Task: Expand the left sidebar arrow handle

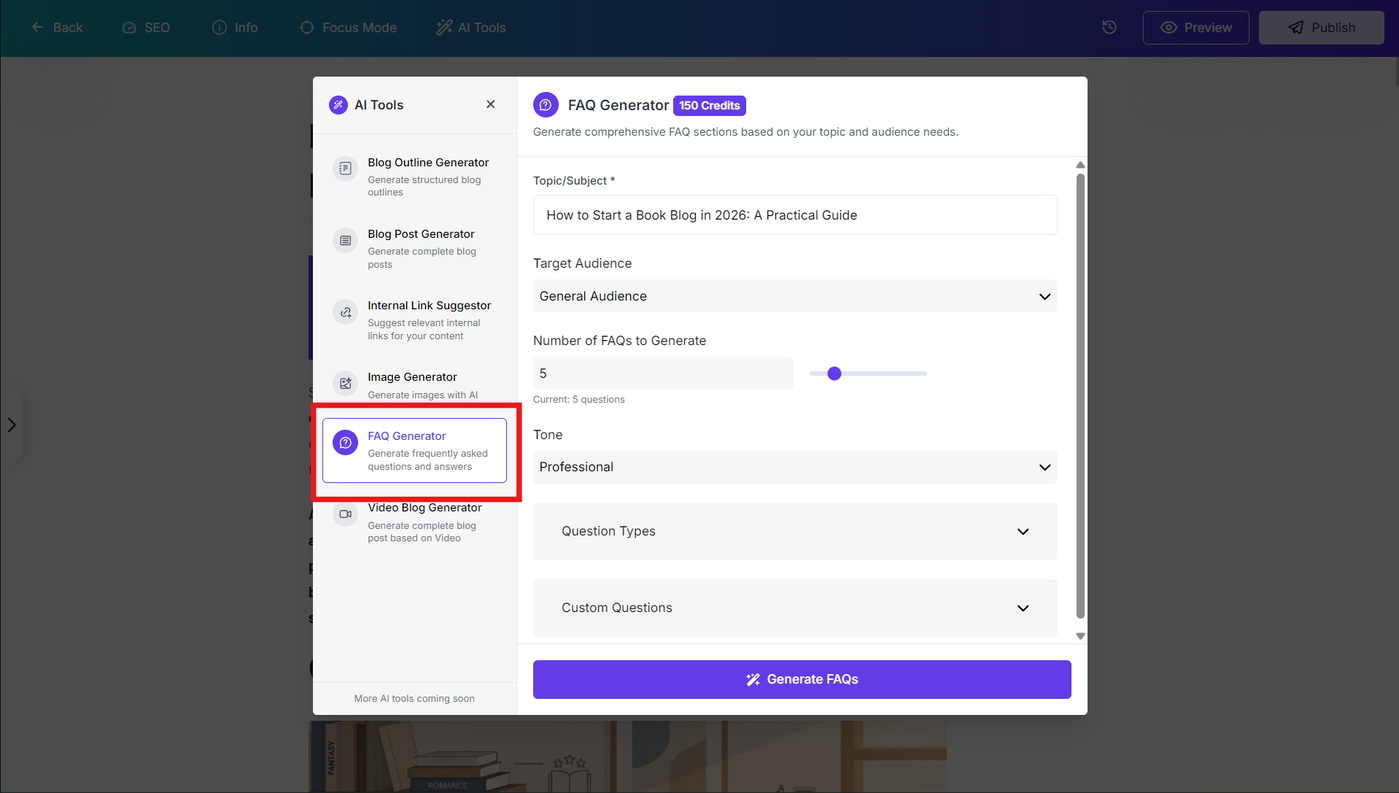Action: 11,425
